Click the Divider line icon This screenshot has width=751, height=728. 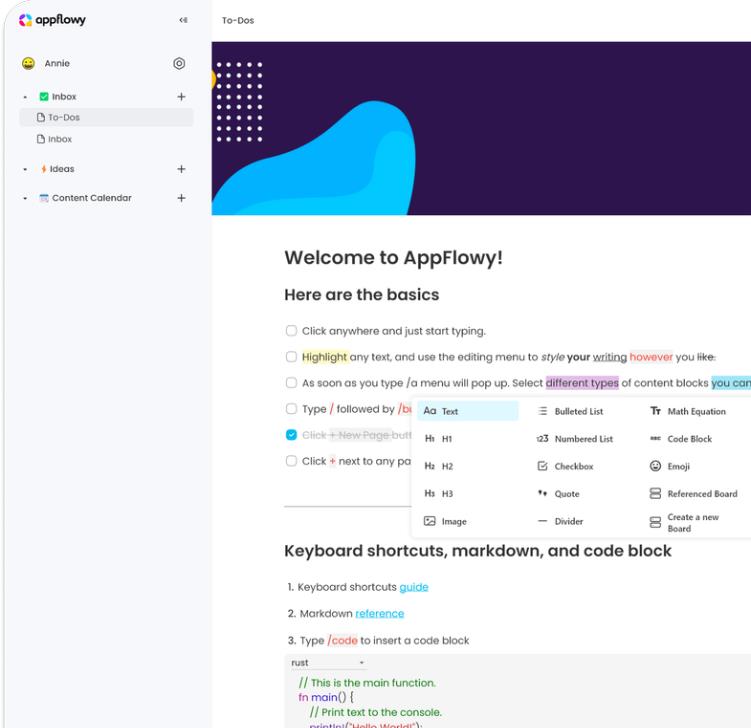pos(542,521)
